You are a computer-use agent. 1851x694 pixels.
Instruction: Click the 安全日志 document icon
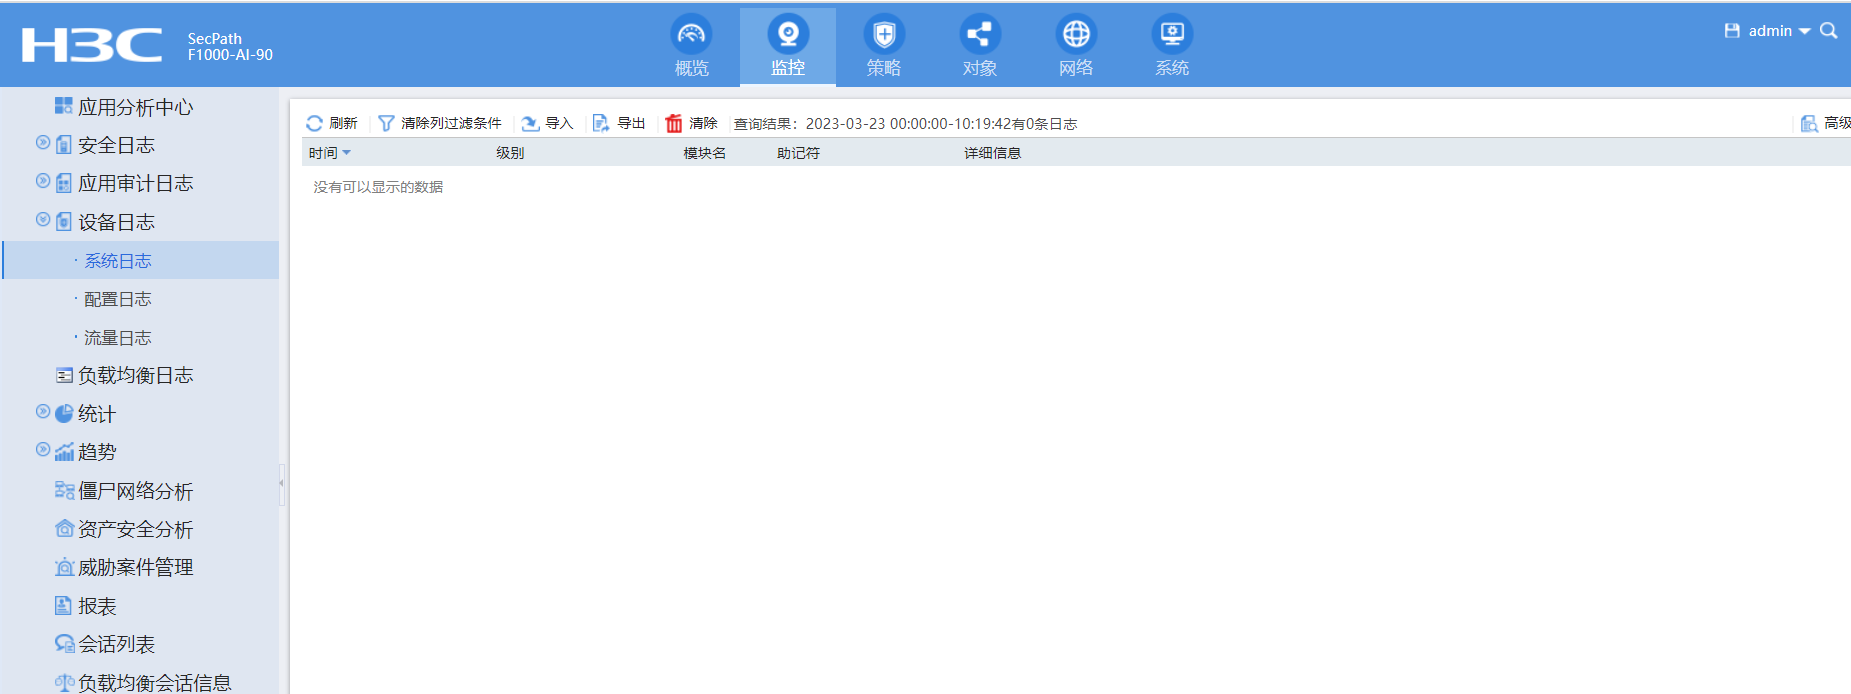point(64,145)
